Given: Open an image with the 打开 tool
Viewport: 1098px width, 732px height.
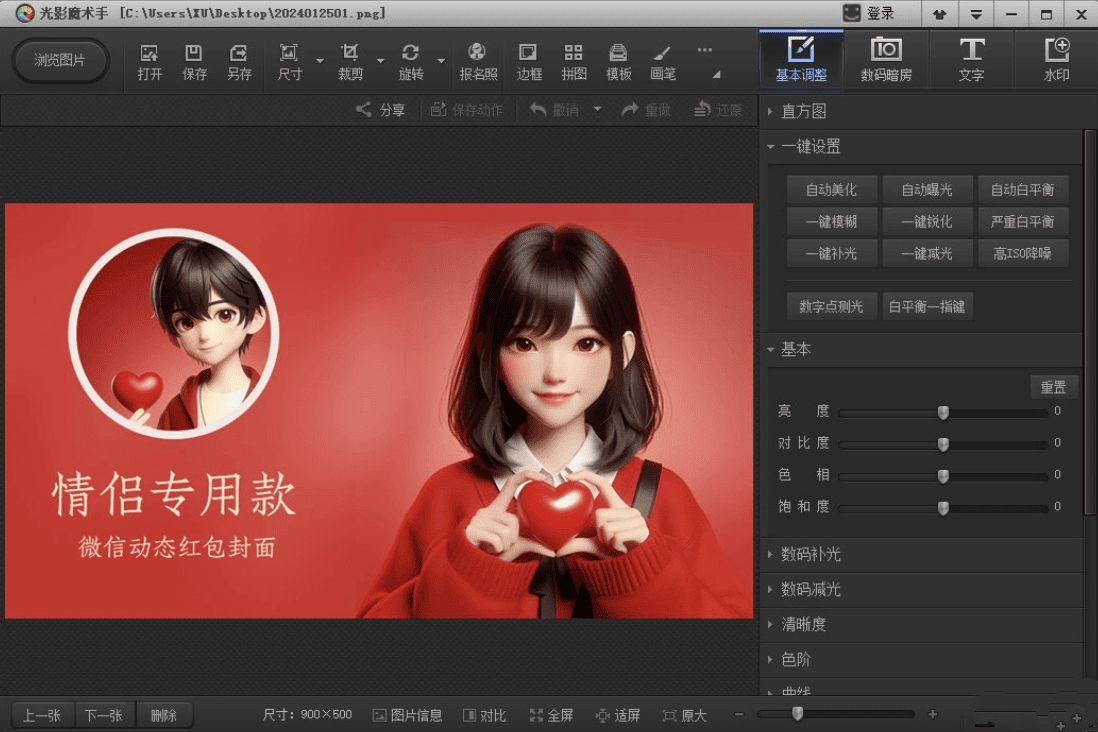Looking at the screenshot, I should pyautogui.click(x=149, y=62).
